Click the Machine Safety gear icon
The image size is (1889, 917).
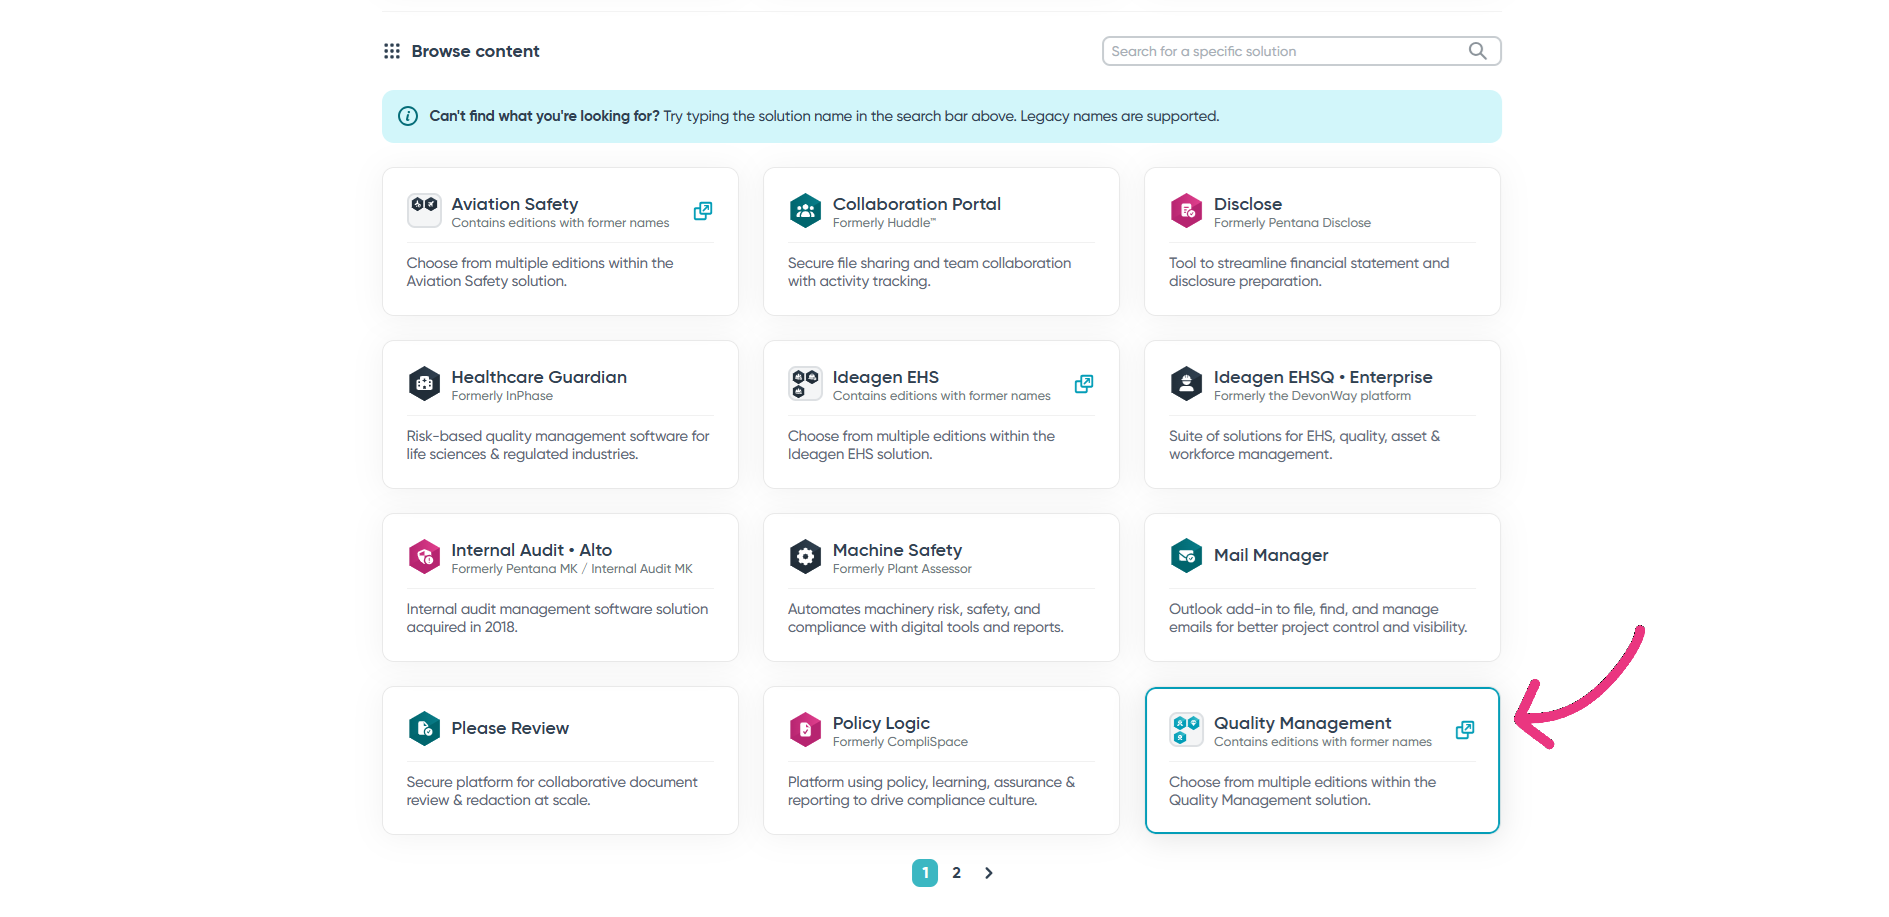[x=805, y=557]
